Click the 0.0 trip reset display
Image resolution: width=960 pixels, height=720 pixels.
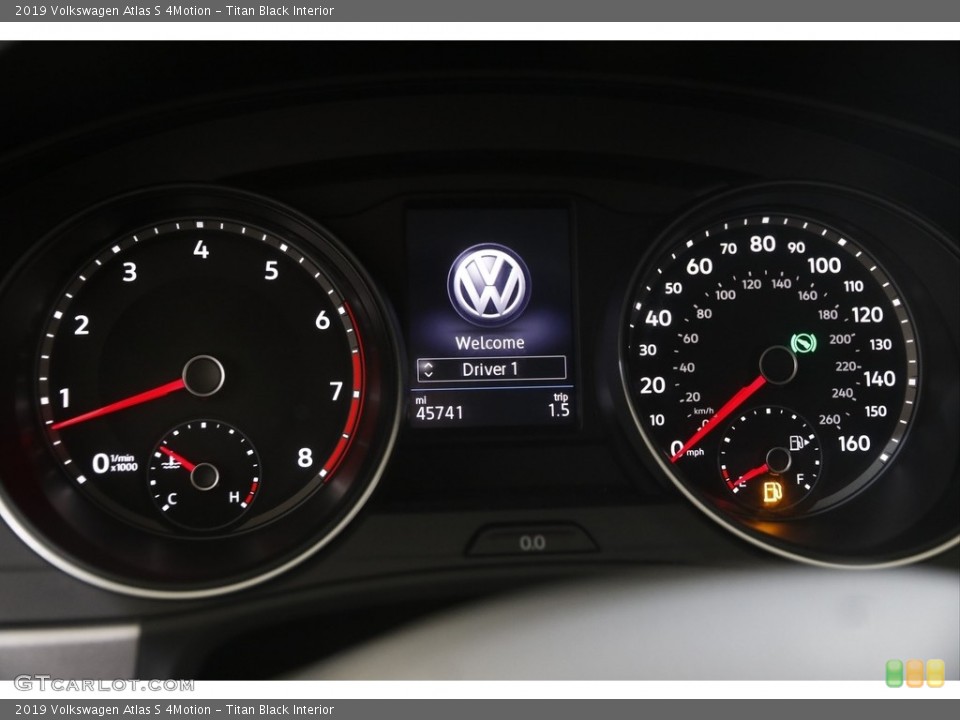(x=532, y=542)
